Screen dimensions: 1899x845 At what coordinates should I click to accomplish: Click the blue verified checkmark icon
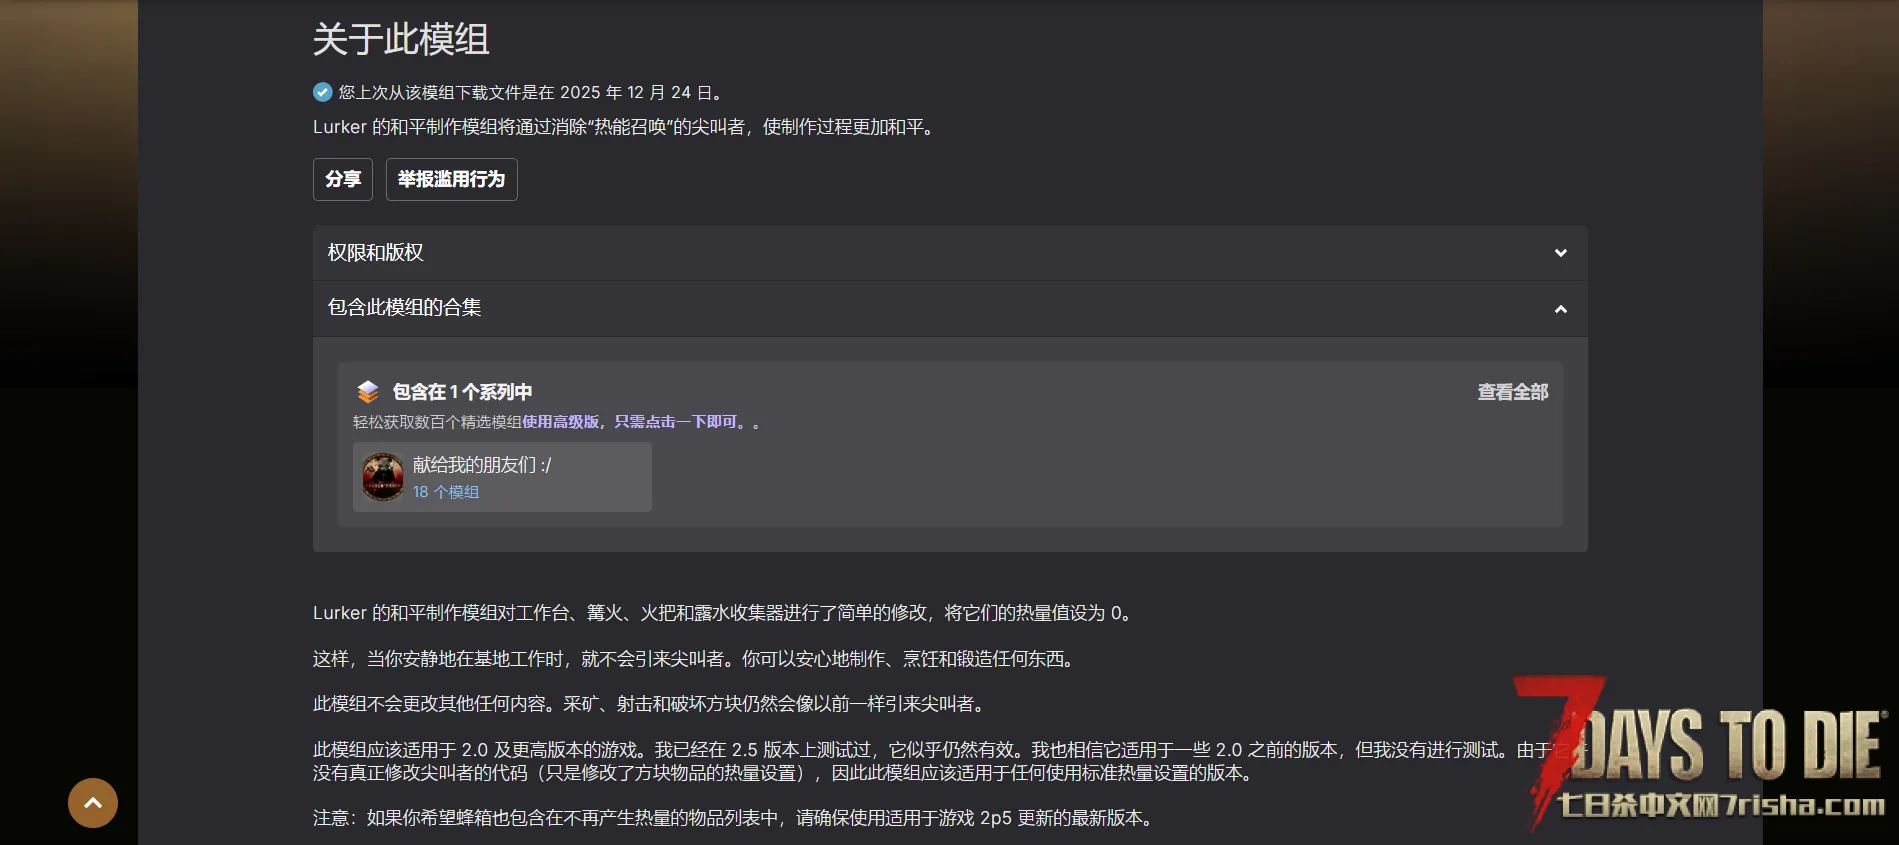322,92
